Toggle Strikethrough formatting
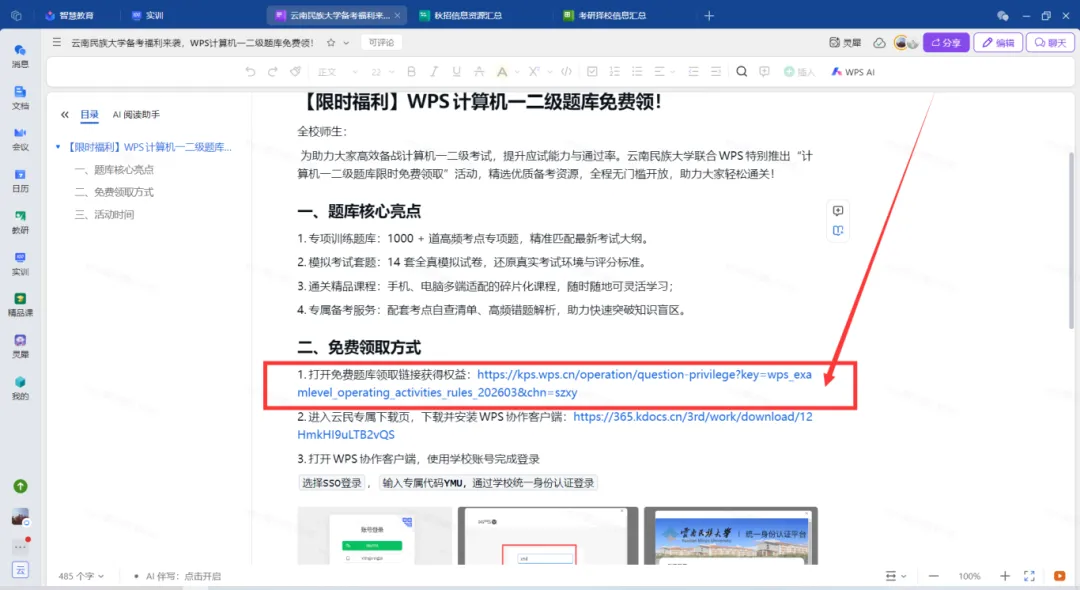This screenshot has height=590, width=1080. [x=479, y=72]
